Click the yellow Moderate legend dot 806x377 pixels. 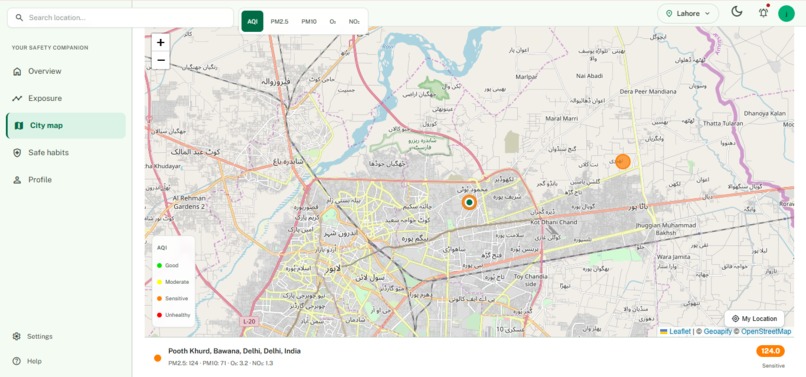point(159,282)
